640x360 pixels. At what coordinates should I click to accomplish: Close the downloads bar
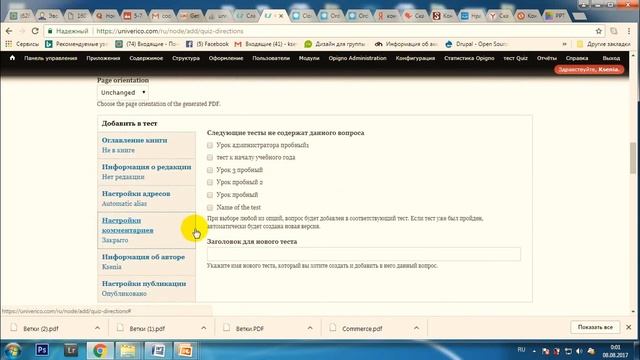[629, 327]
